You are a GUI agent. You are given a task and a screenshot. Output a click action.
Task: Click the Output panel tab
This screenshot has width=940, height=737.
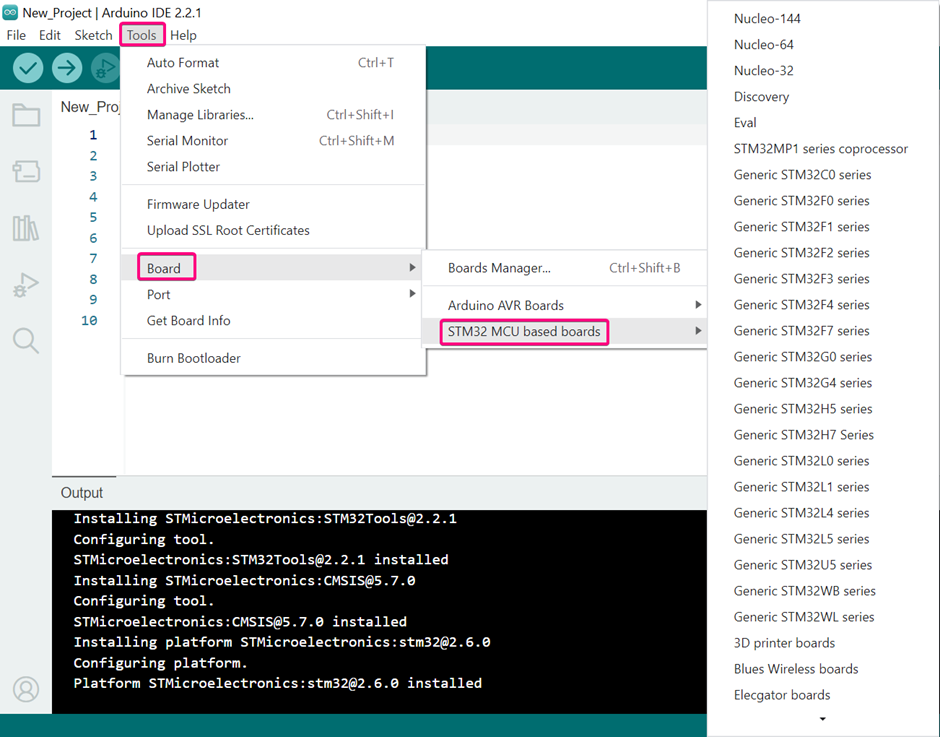point(82,493)
